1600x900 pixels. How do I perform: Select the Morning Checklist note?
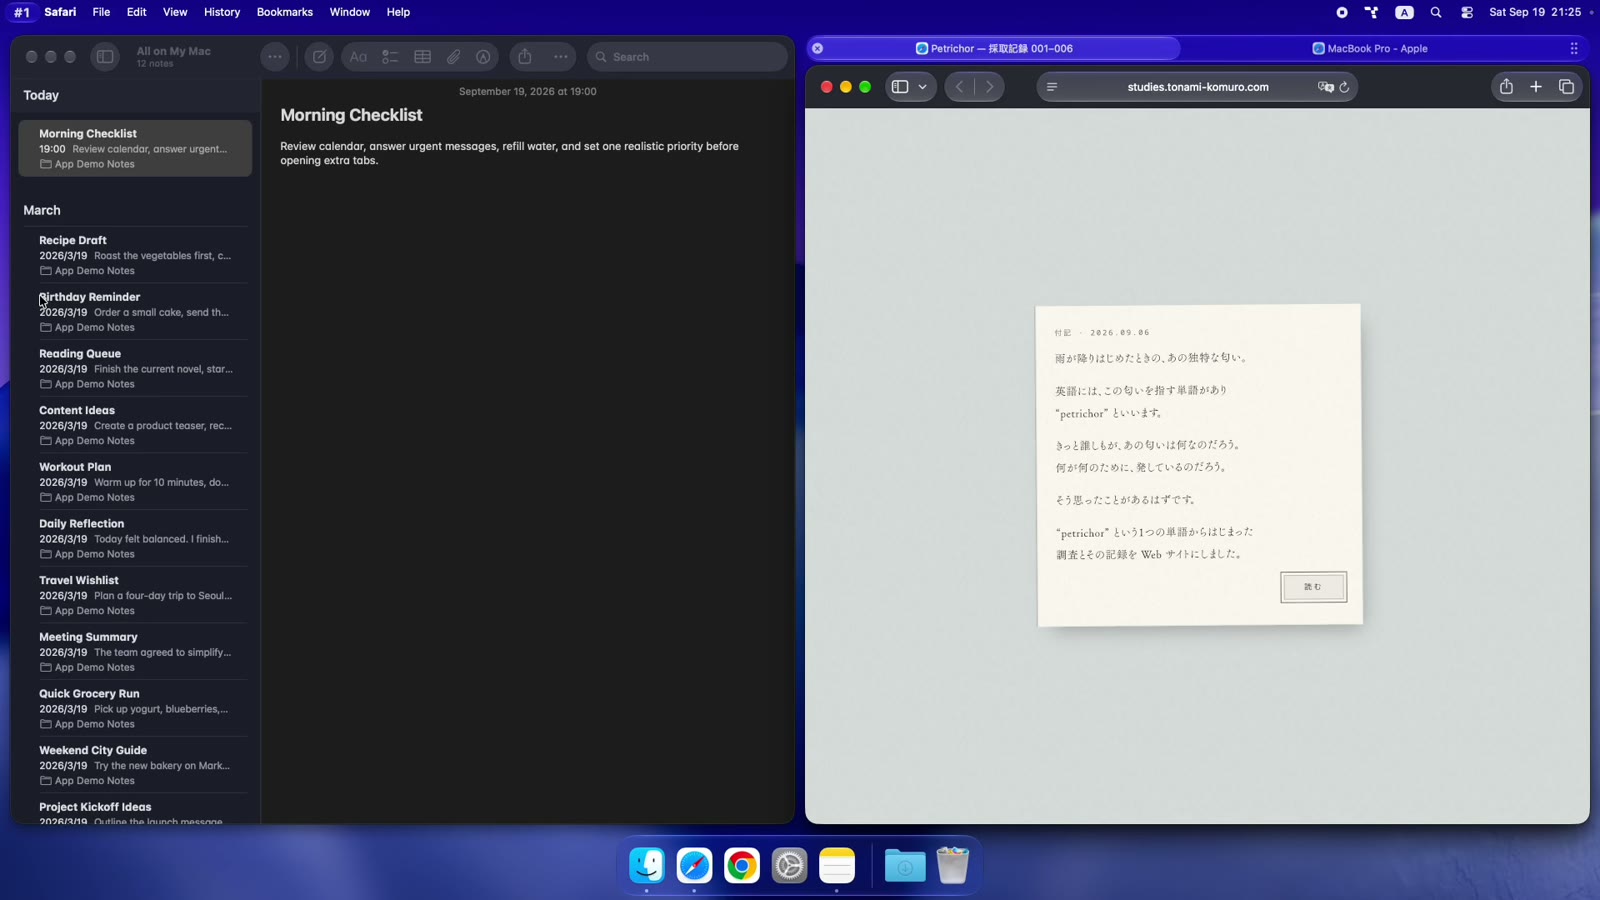135,148
